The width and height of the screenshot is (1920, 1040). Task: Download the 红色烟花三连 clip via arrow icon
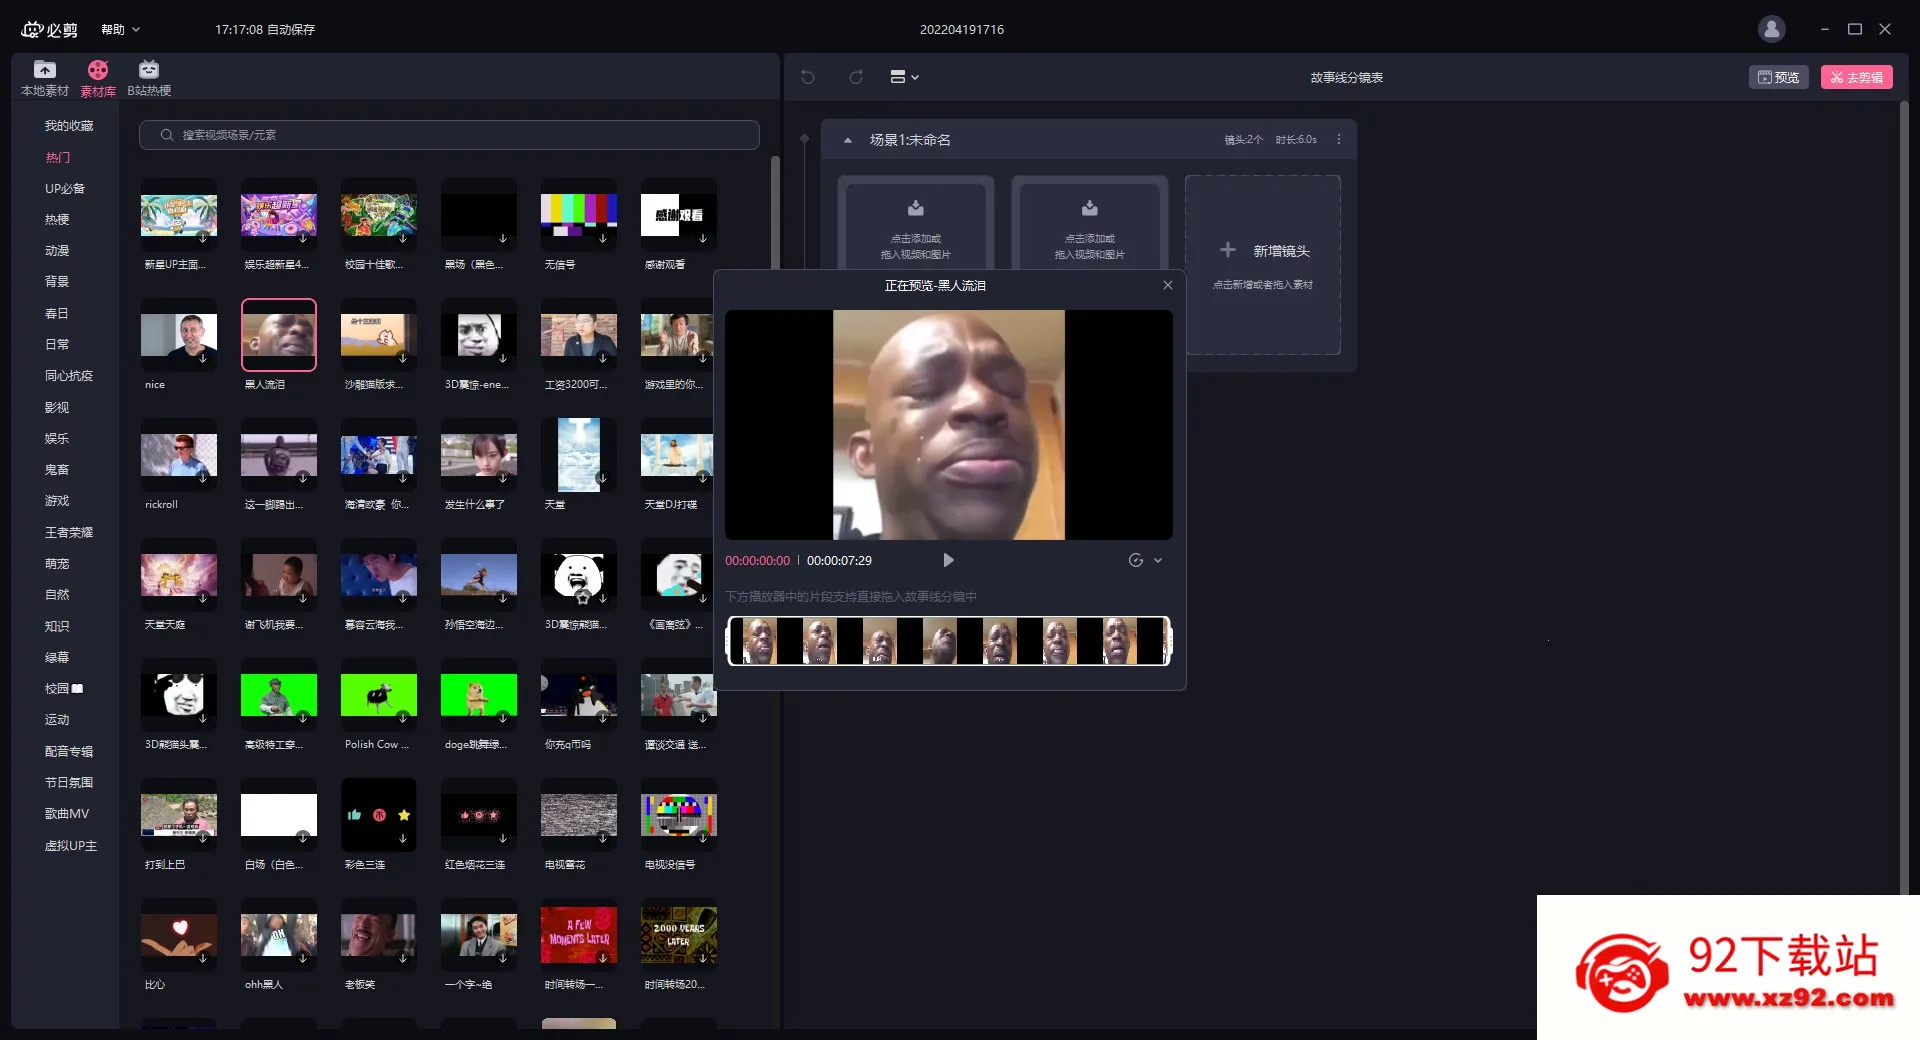[x=503, y=838]
